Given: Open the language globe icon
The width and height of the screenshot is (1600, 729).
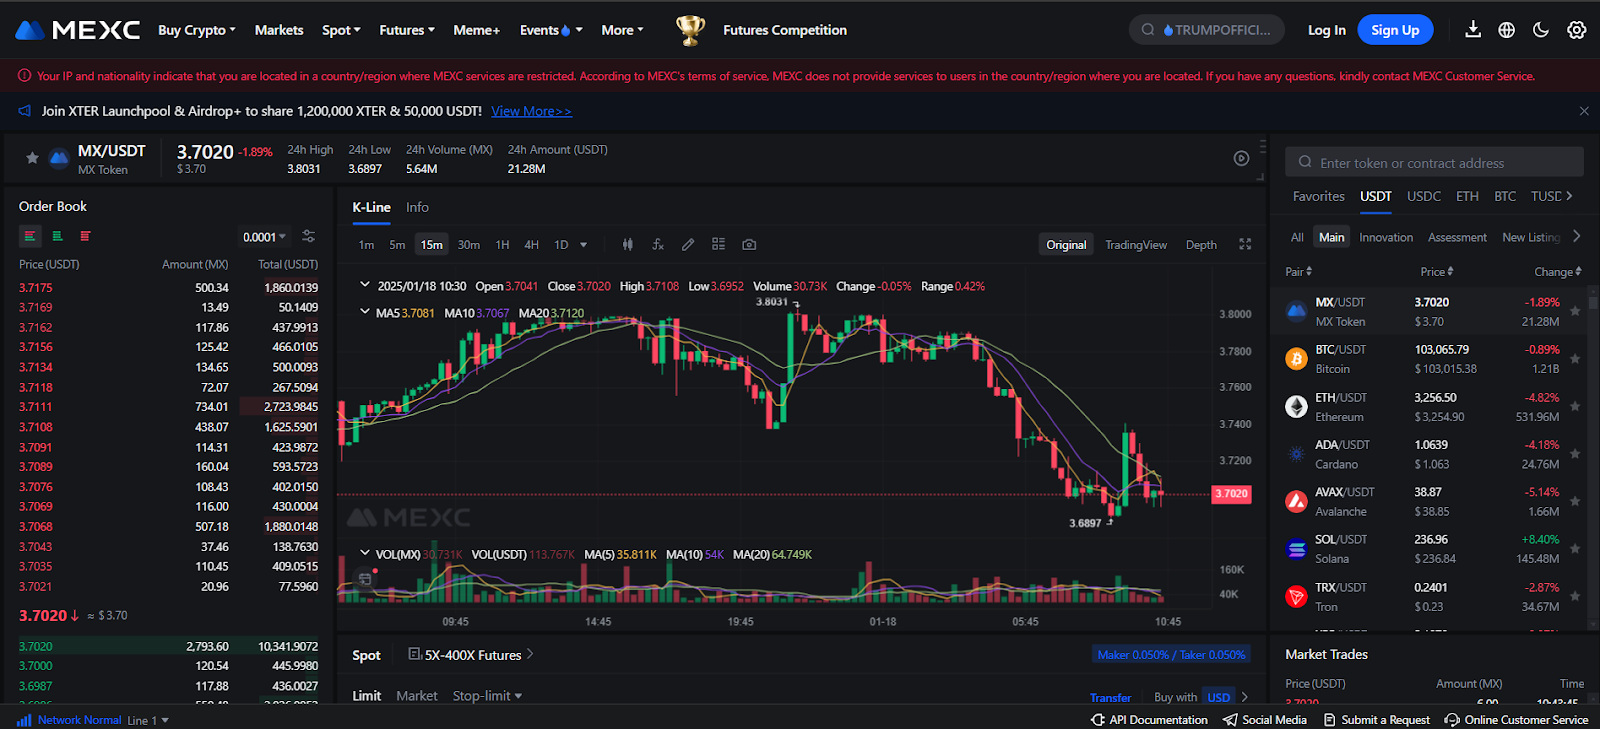Looking at the screenshot, I should click(x=1507, y=30).
